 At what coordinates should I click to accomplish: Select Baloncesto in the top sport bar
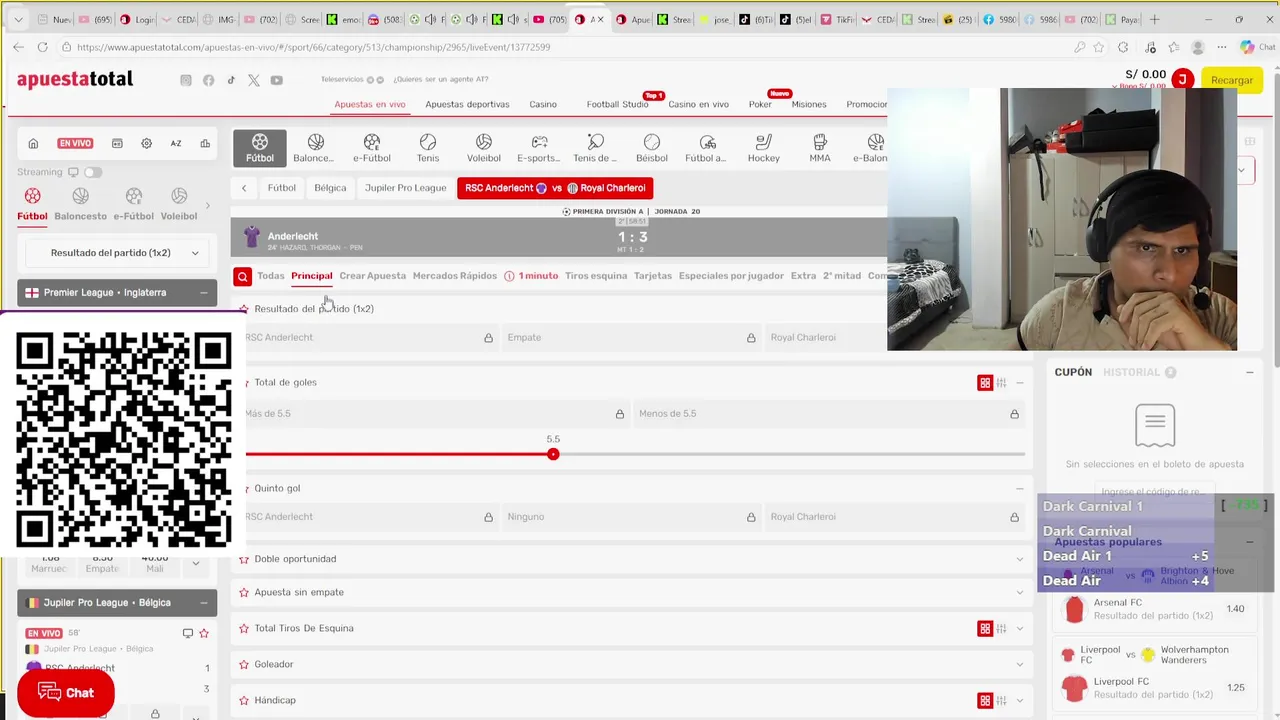316,148
